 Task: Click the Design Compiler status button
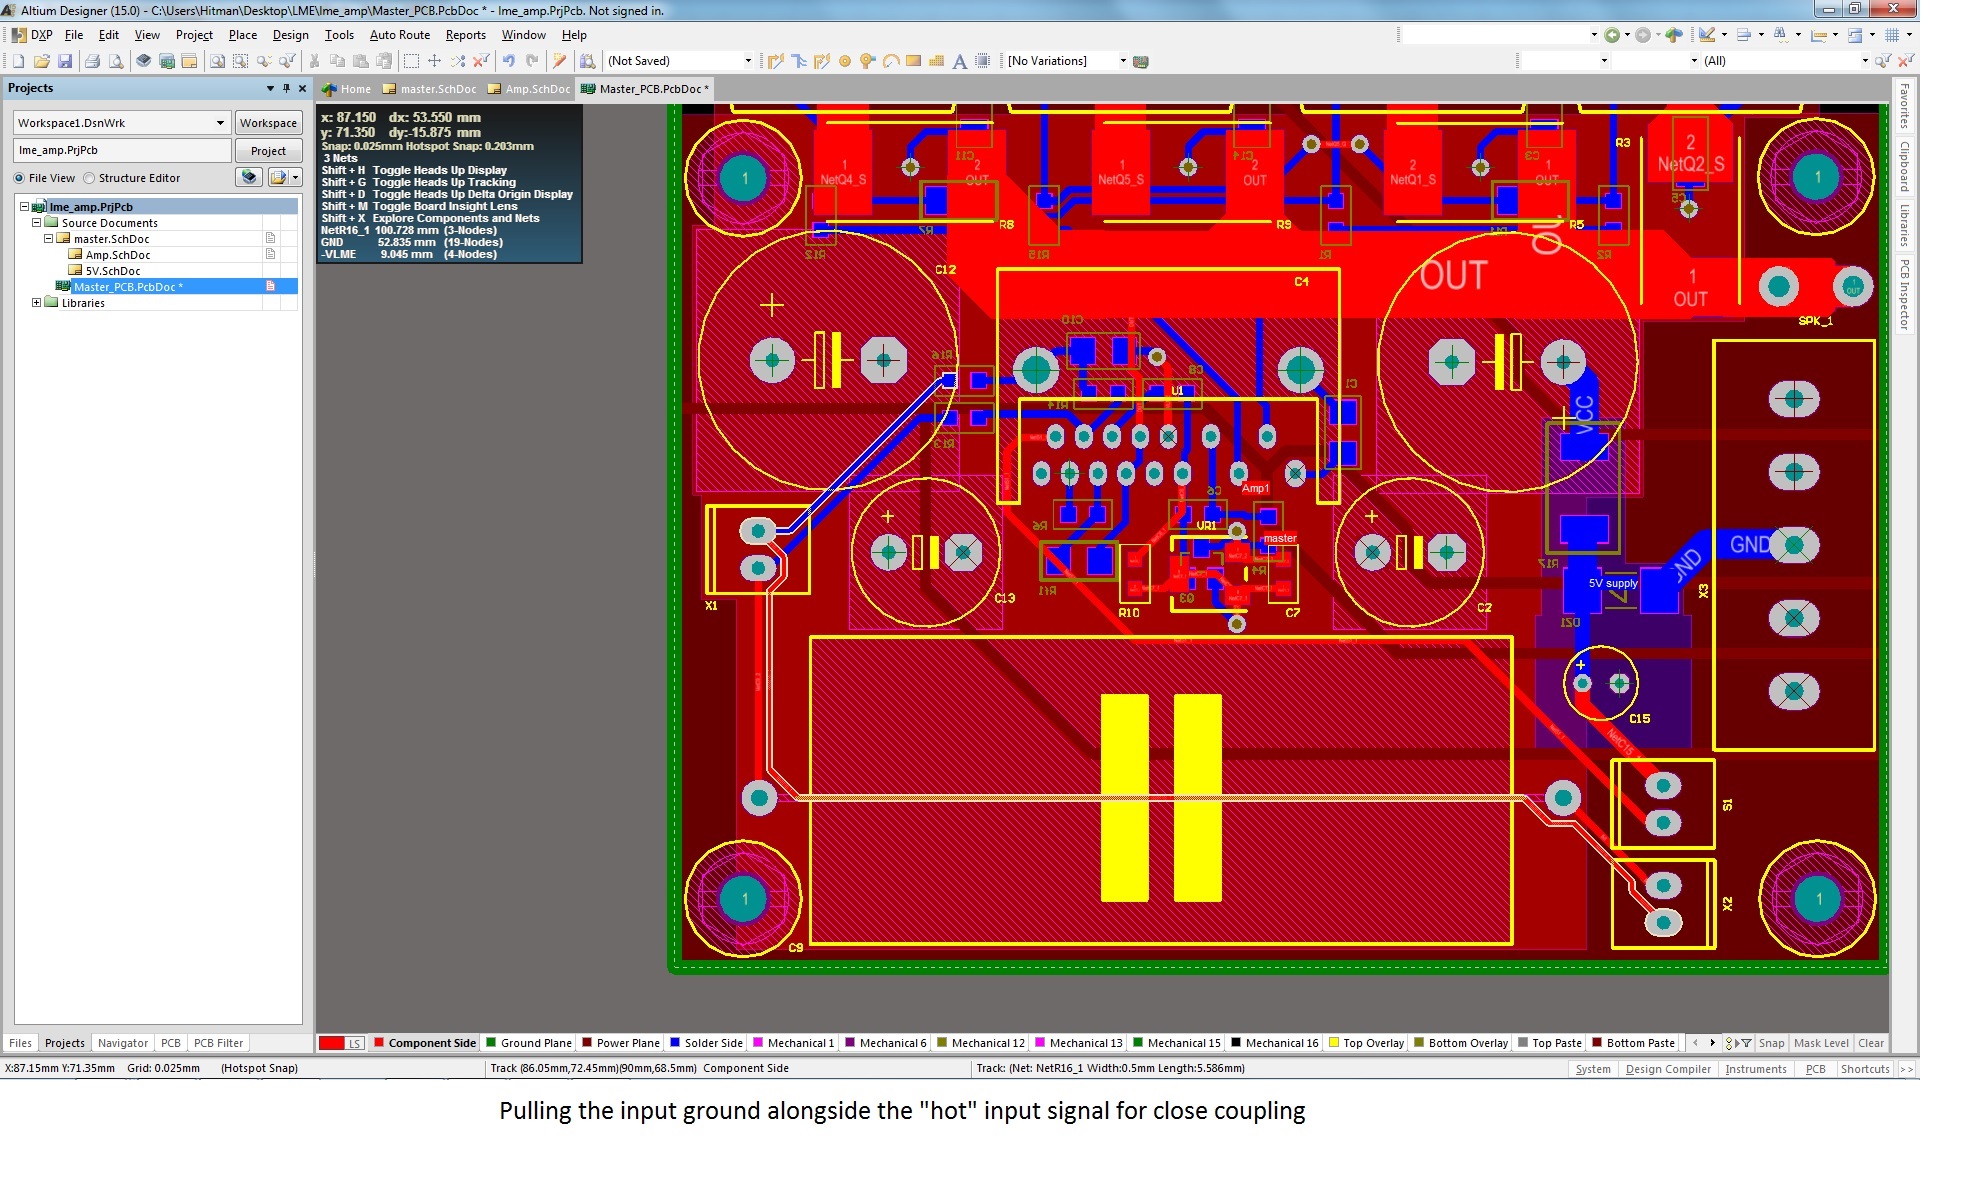[x=1668, y=1069]
